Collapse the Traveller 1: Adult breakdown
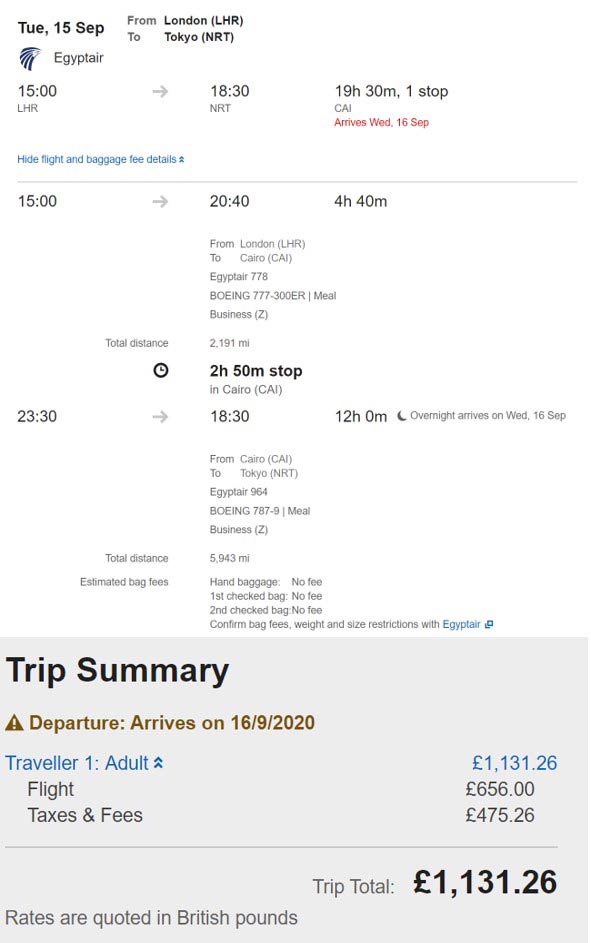This screenshot has height=943, width=591. pos(84,763)
